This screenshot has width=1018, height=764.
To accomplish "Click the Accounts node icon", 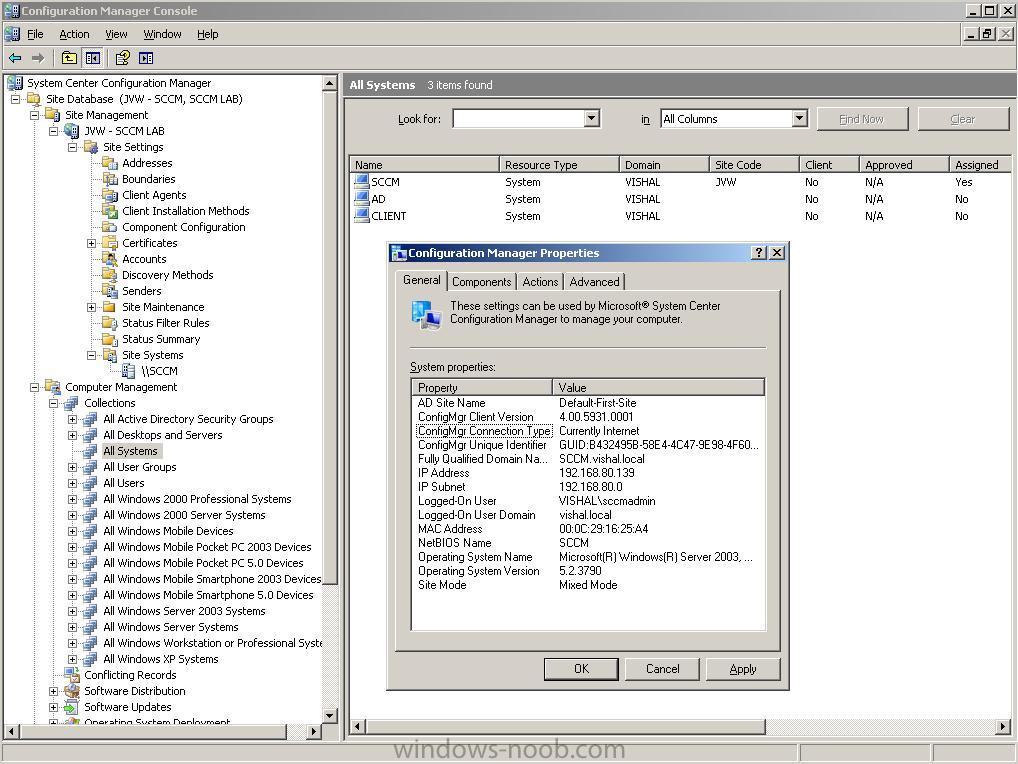I will coord(110,259).
